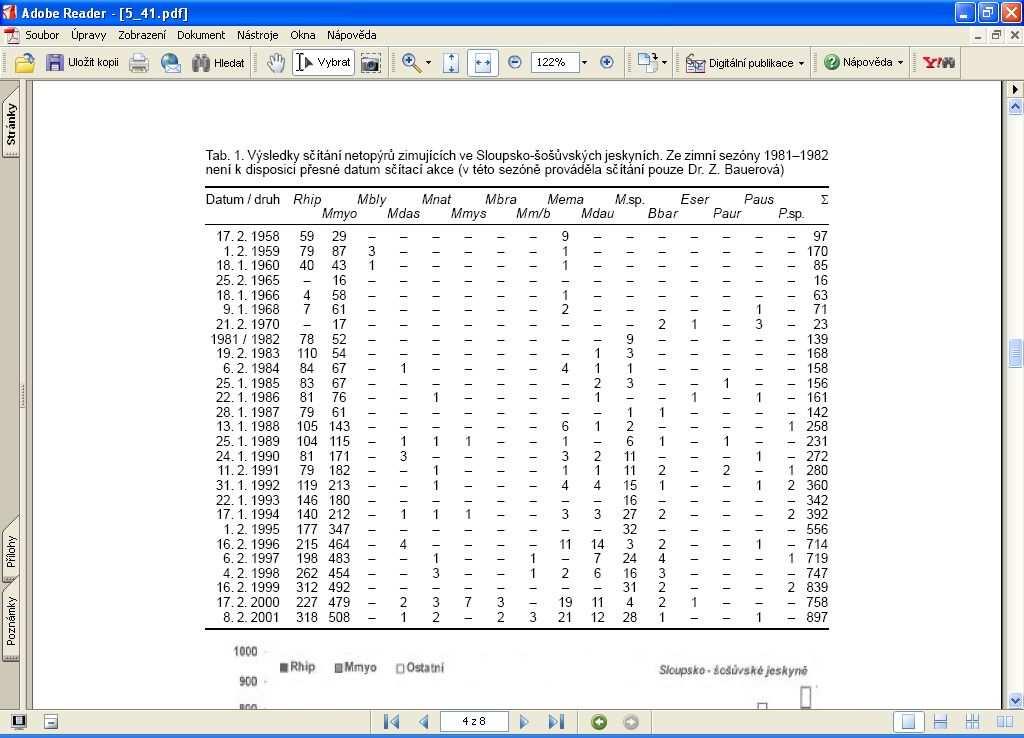Open the Nástroje menu
The height and width of the screenshot is (738, 1024).
click(257, 35)
